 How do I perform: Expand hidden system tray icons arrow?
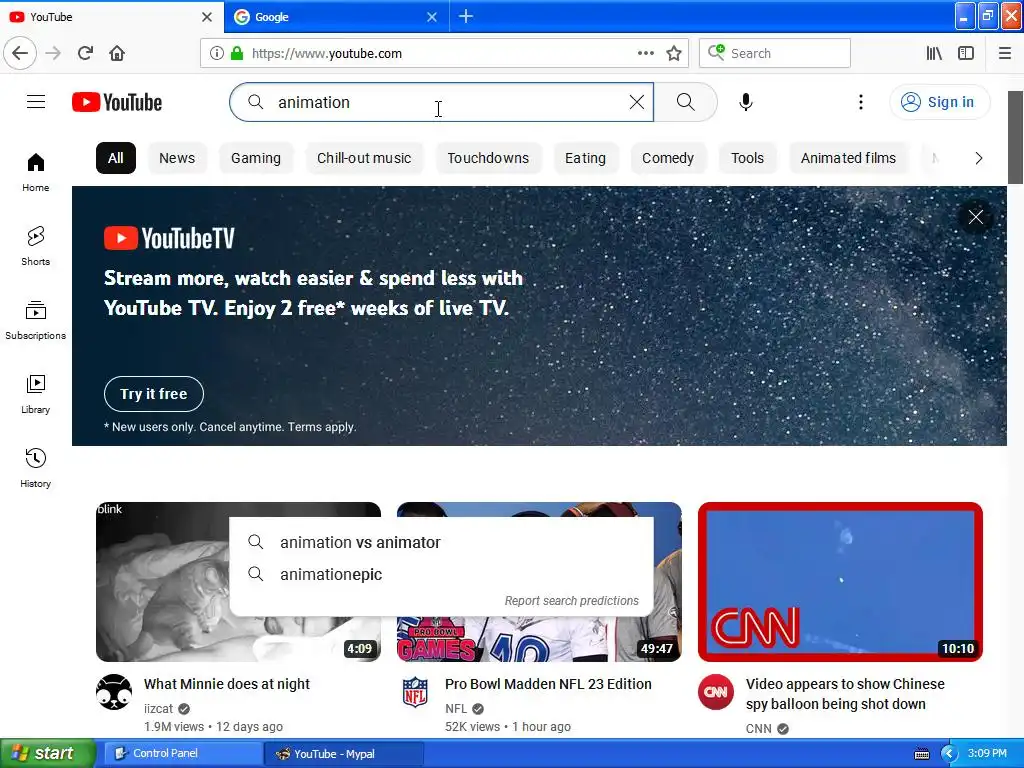pyautogui.click(x=949, y=754)
